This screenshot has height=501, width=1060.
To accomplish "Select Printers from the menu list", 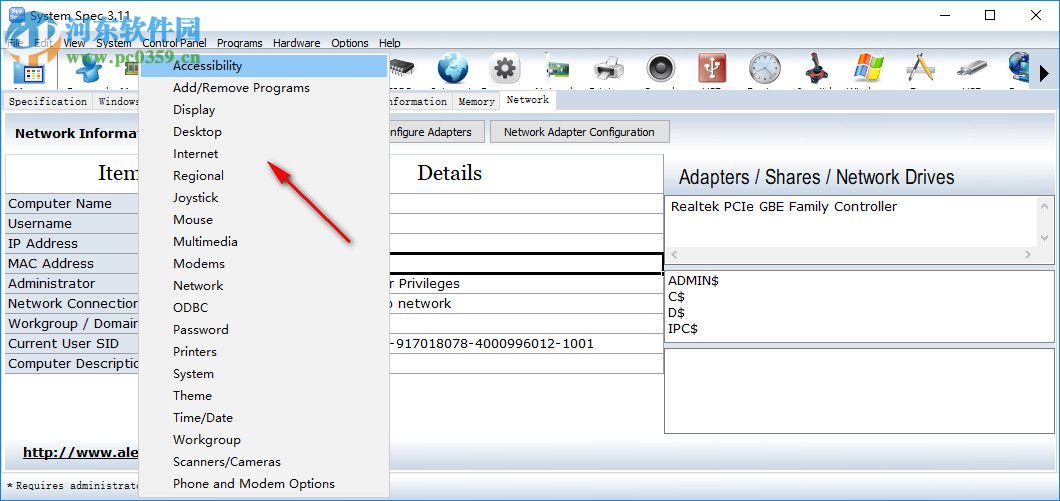I will click(264, 352).
